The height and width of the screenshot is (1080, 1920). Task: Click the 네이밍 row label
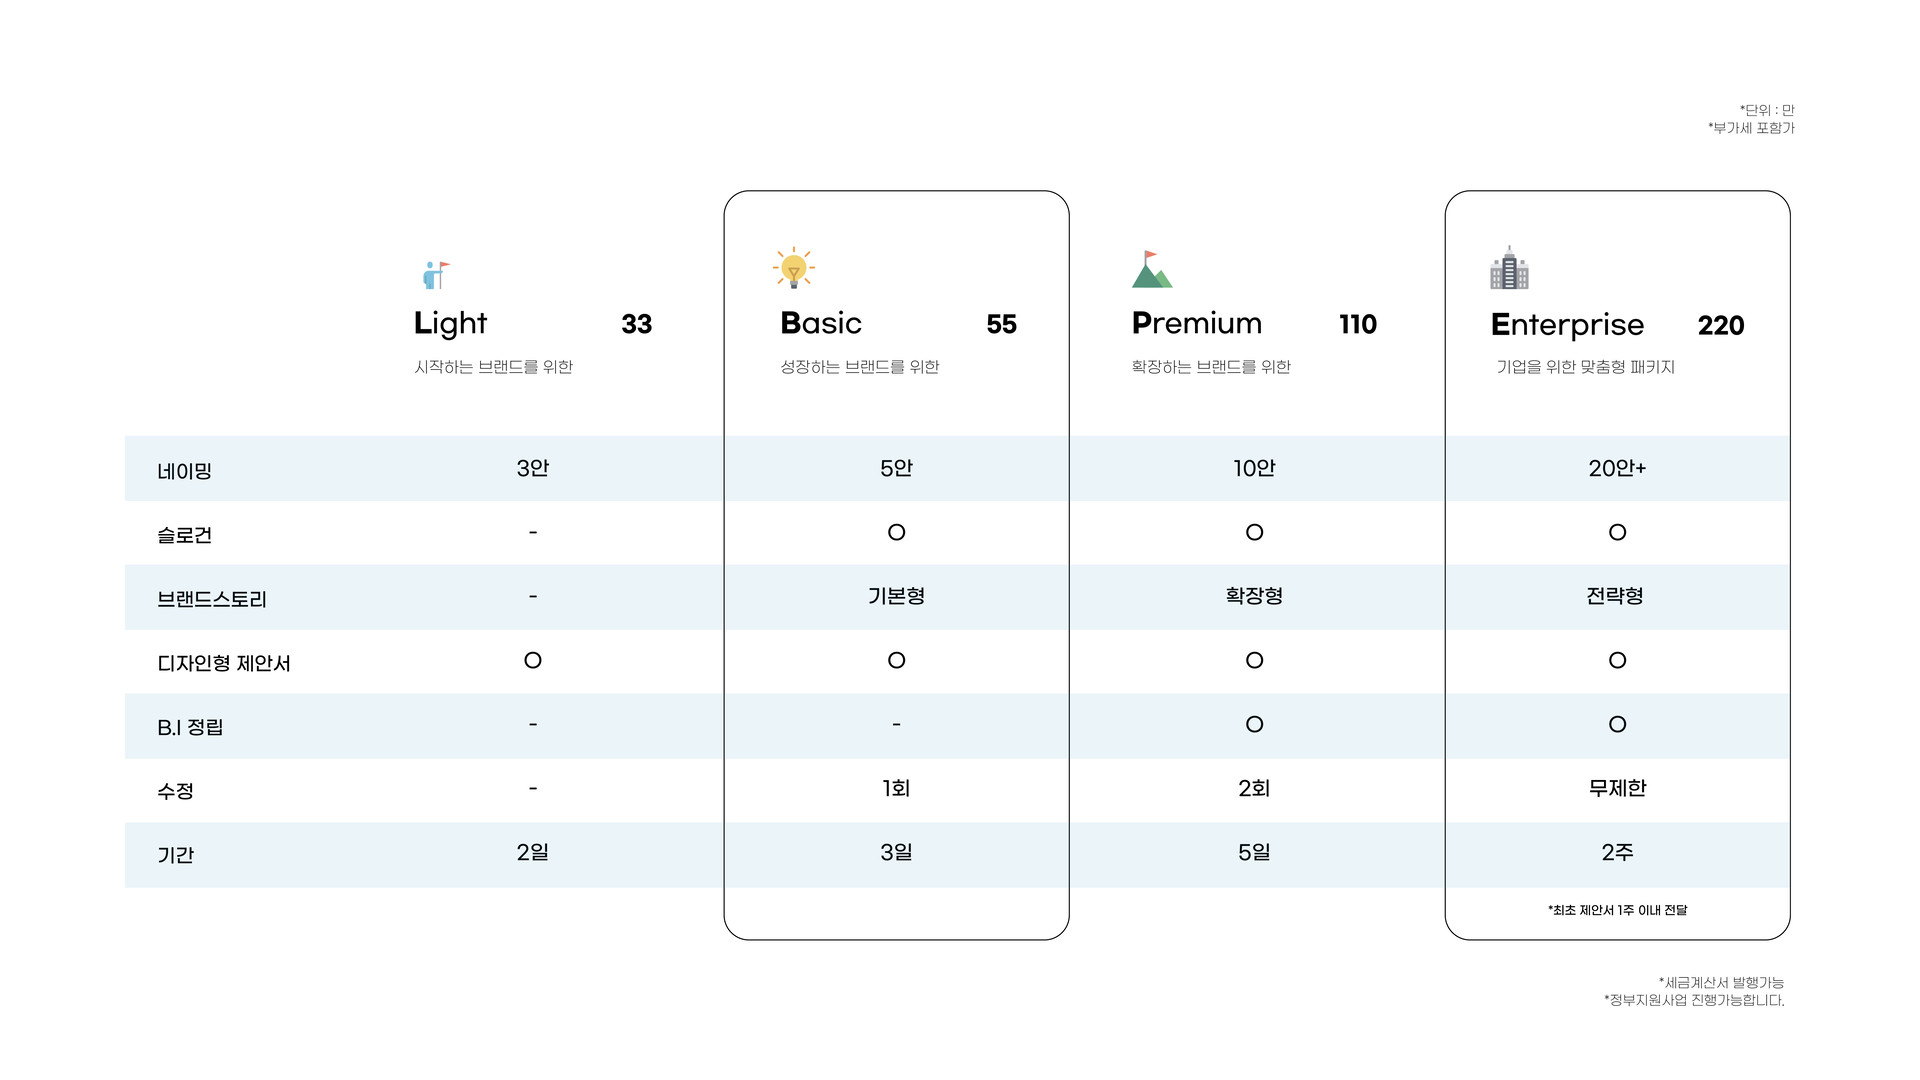click(x=185, y=471)
